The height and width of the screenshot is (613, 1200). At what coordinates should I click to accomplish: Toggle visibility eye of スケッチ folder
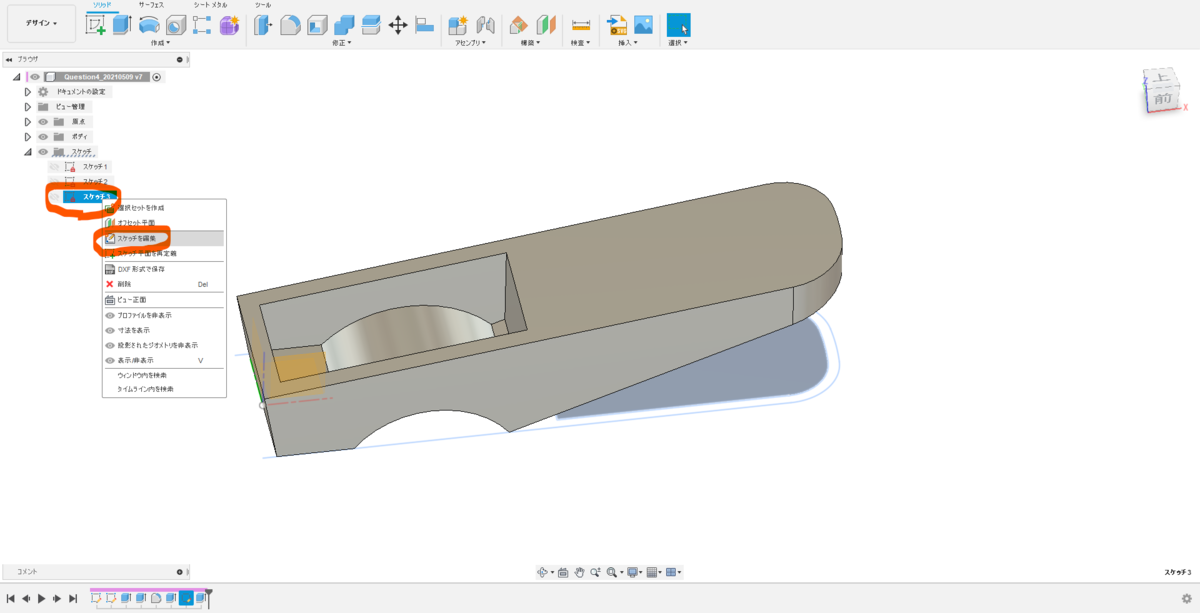[43, 152]
